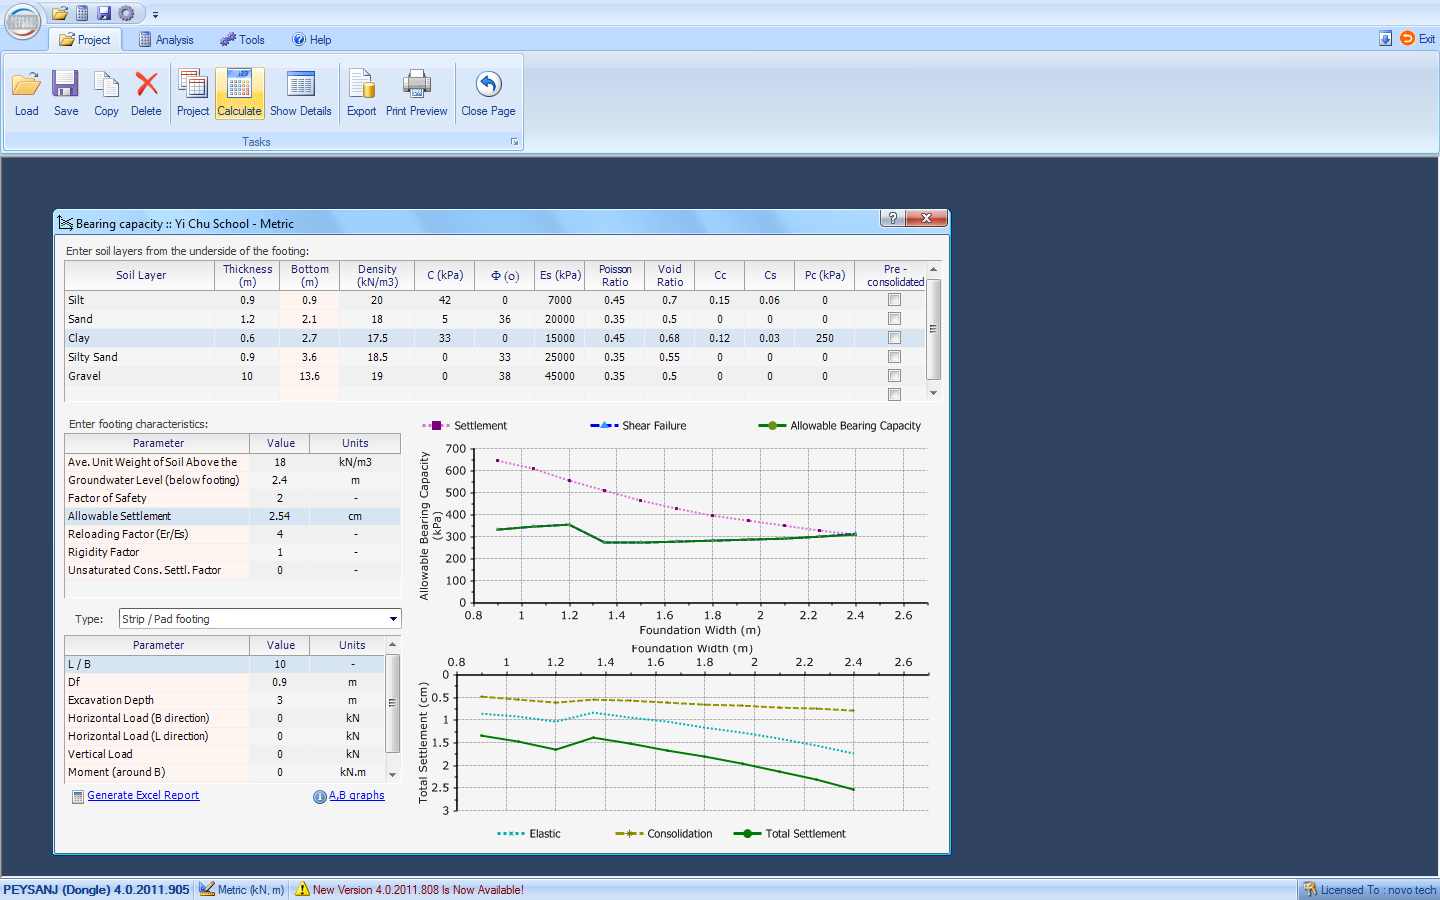The image size is (1440, 900).
Task: Open the quick access toolbar dropdown arrow
Action: click(x=155, y=15)
